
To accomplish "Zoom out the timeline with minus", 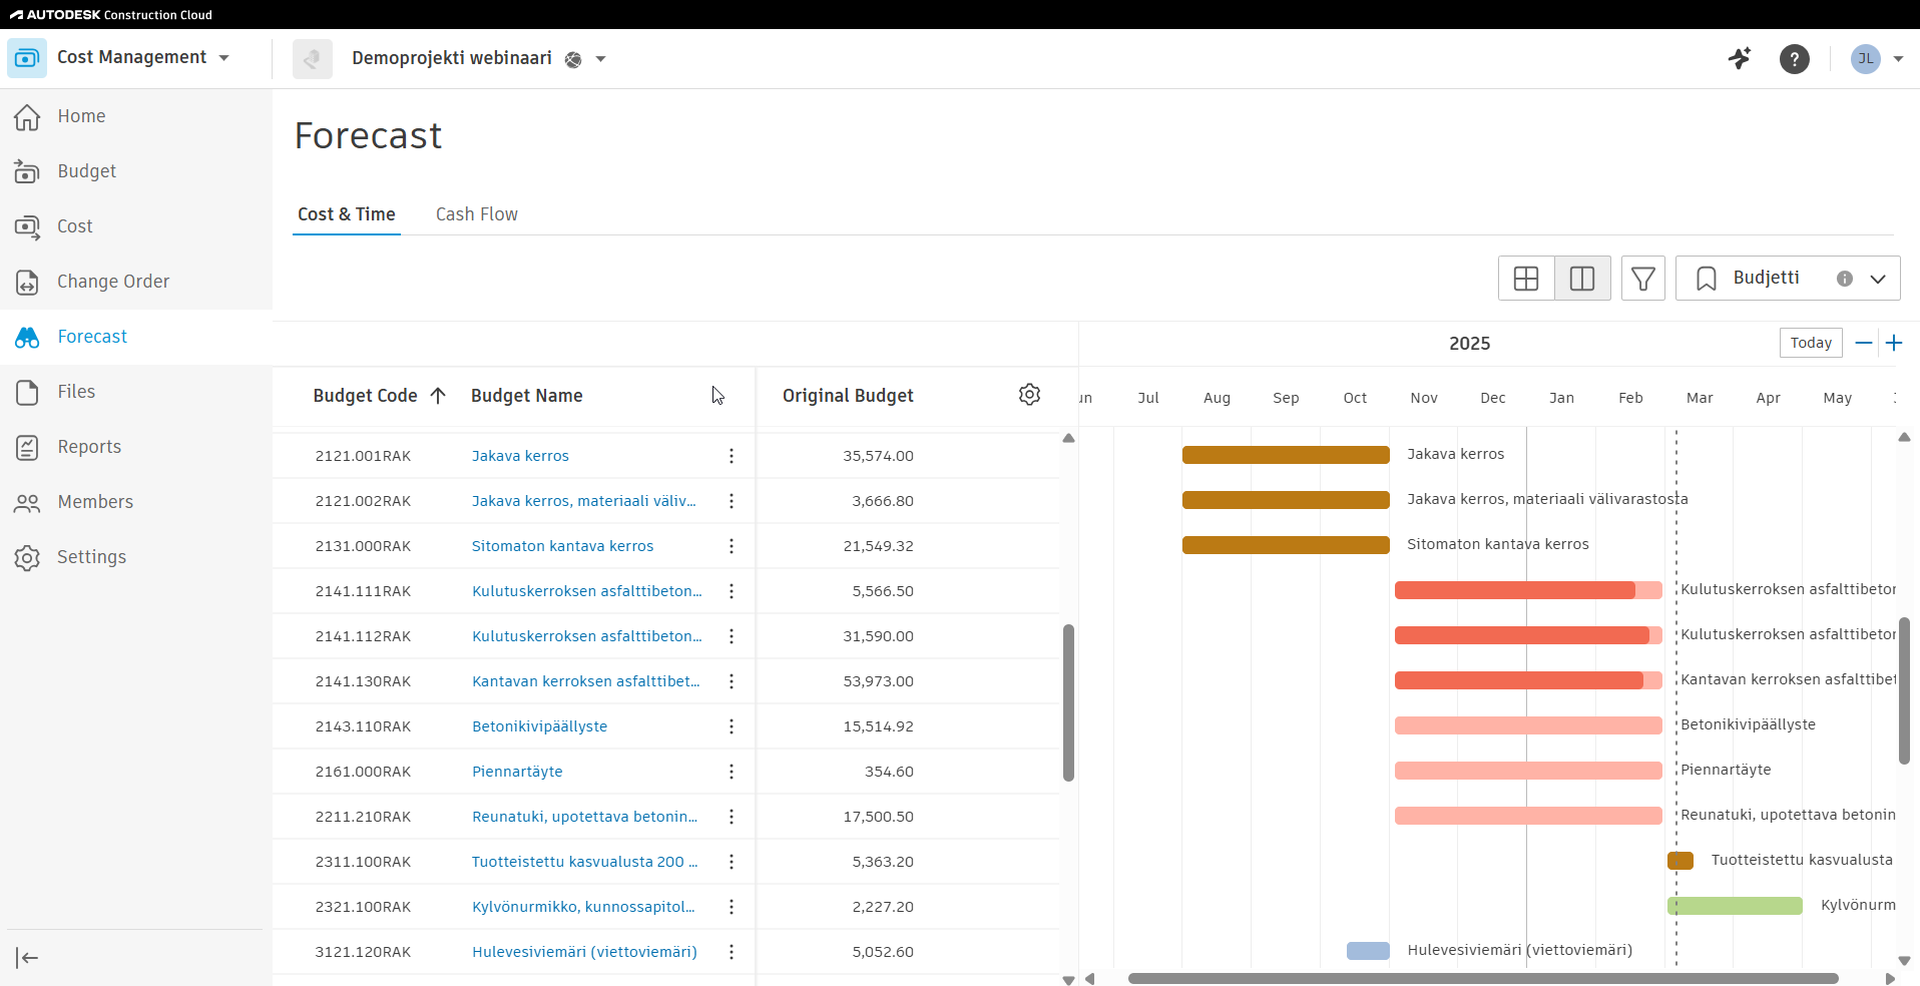I will [1863, 343].
